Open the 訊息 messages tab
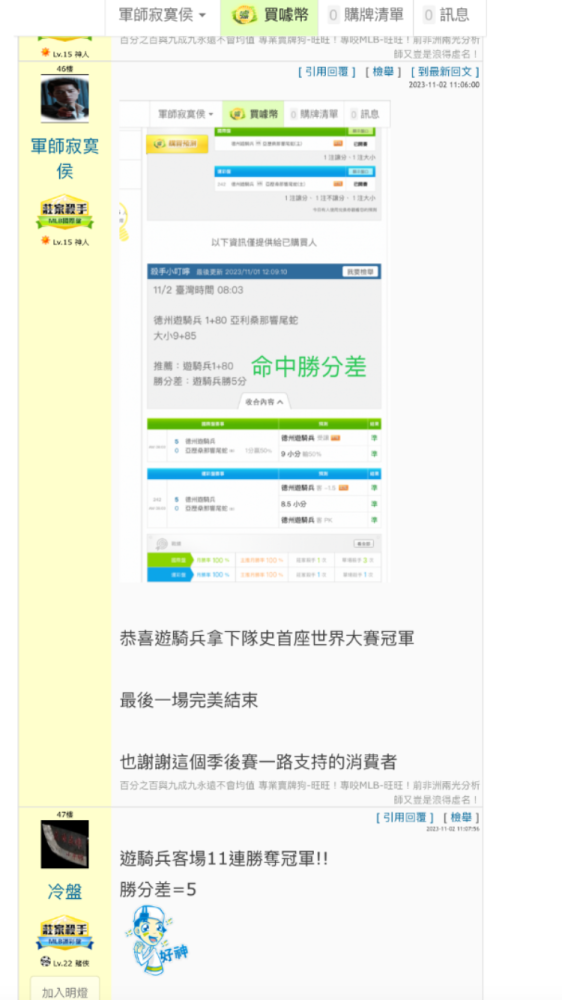 click(x=448, y=15)
